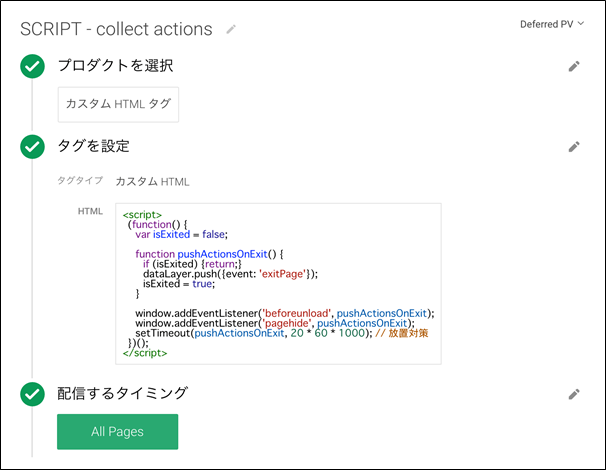The image size is (606, 470).
Task: Edit the プロダクトを選択 section via pencil icon
Action: point(573,67)
